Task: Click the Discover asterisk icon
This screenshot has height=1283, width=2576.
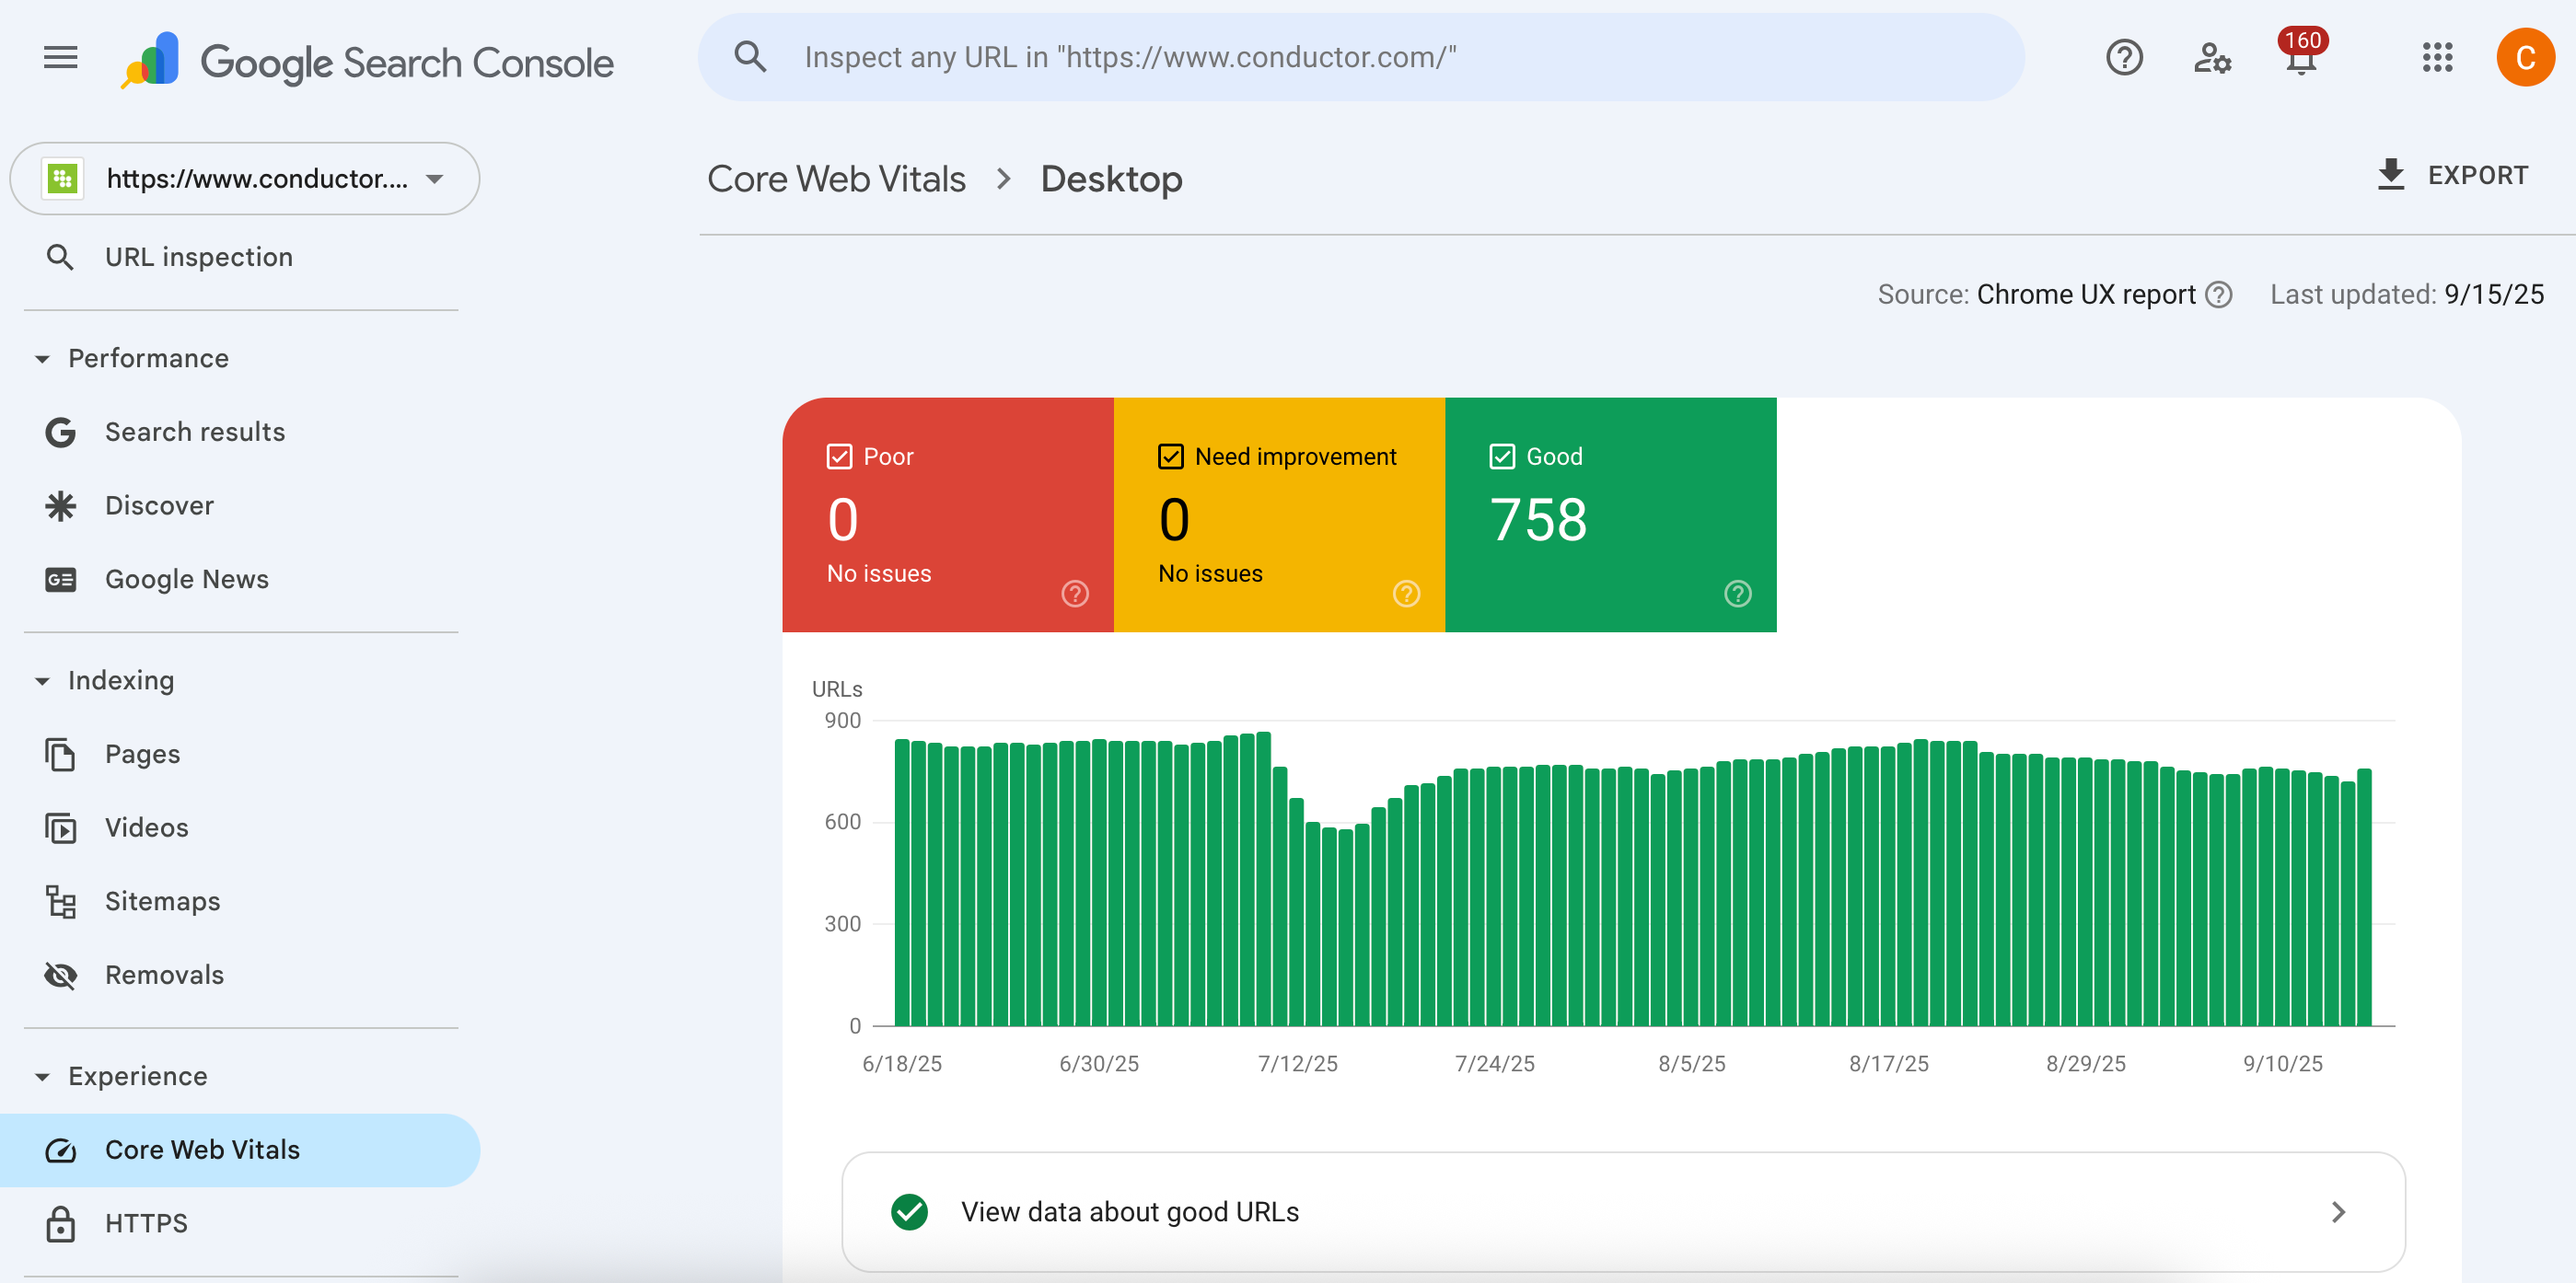Action: [x=60, y=506]
